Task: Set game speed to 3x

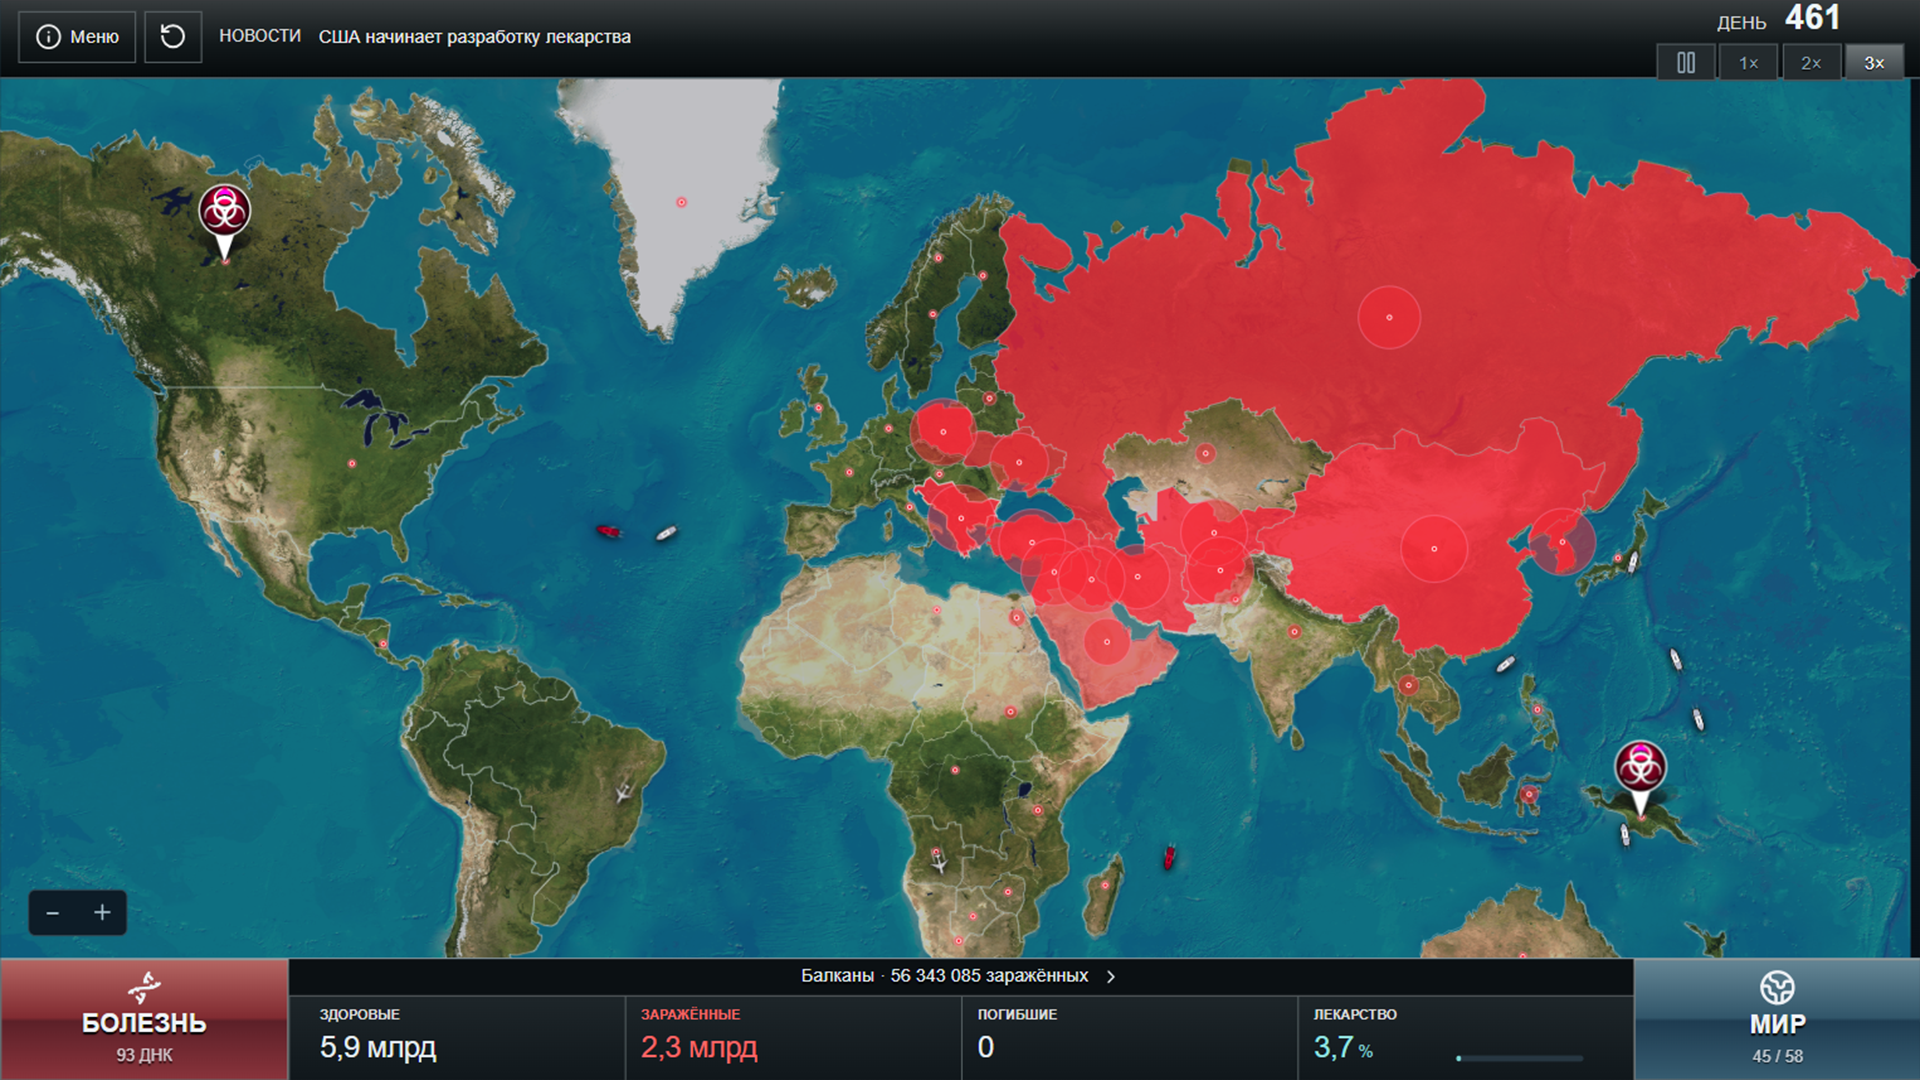Action: (x=1874, y=63)
